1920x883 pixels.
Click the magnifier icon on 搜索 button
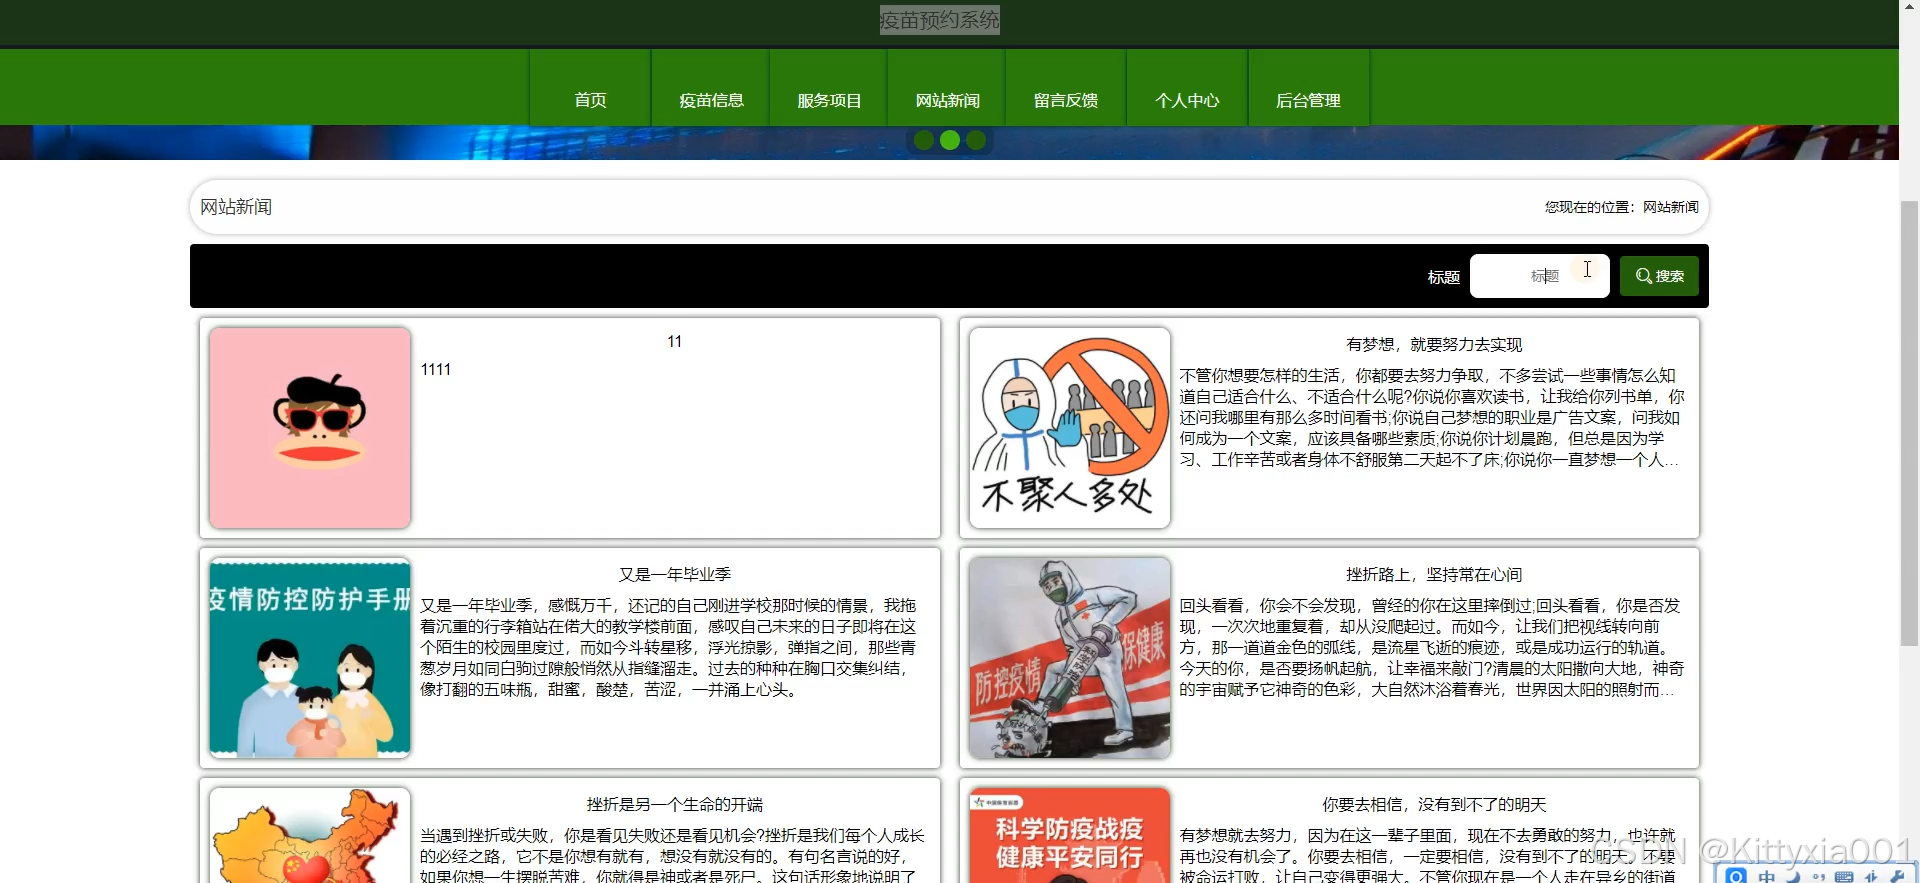1643,276
